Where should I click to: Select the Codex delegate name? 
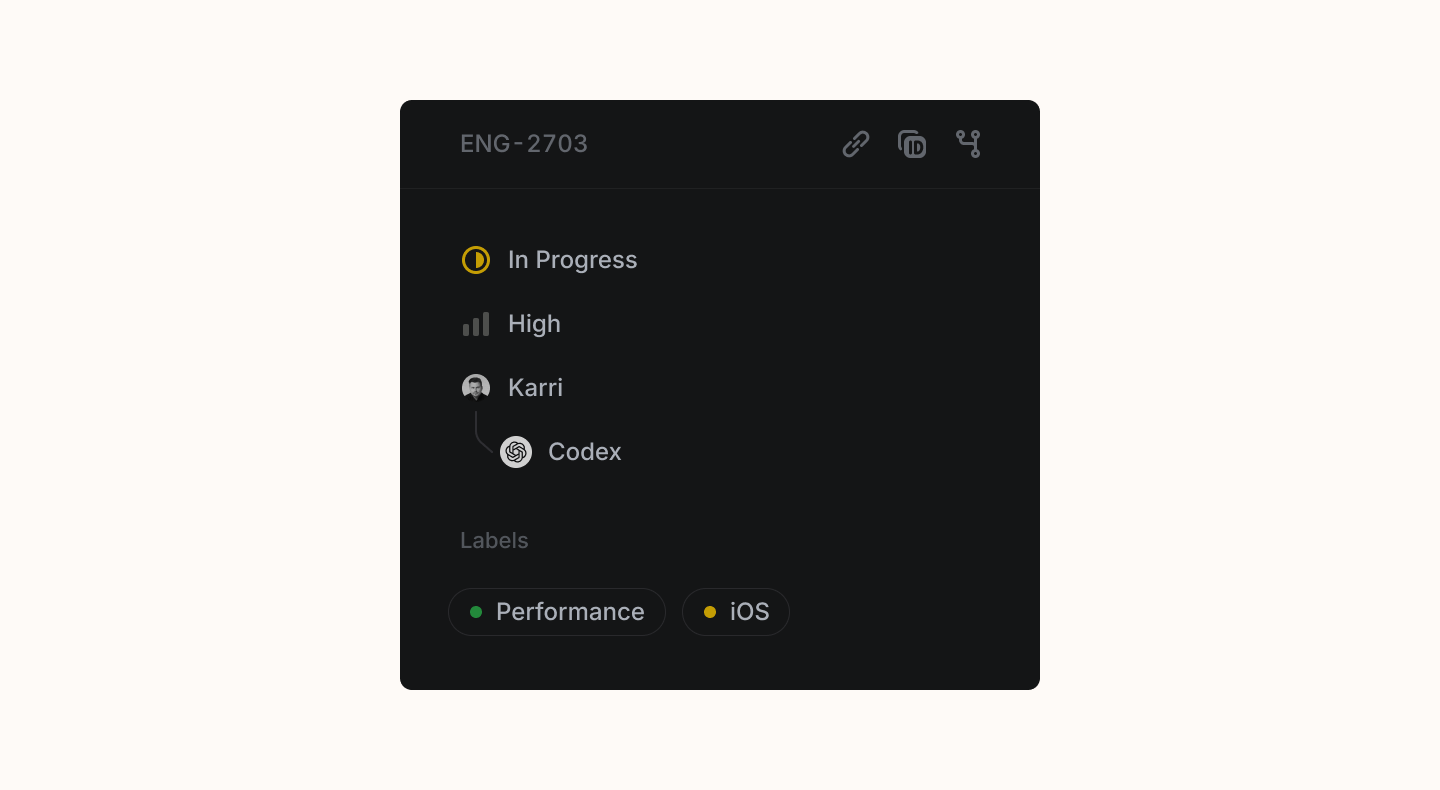coord(585,452)
